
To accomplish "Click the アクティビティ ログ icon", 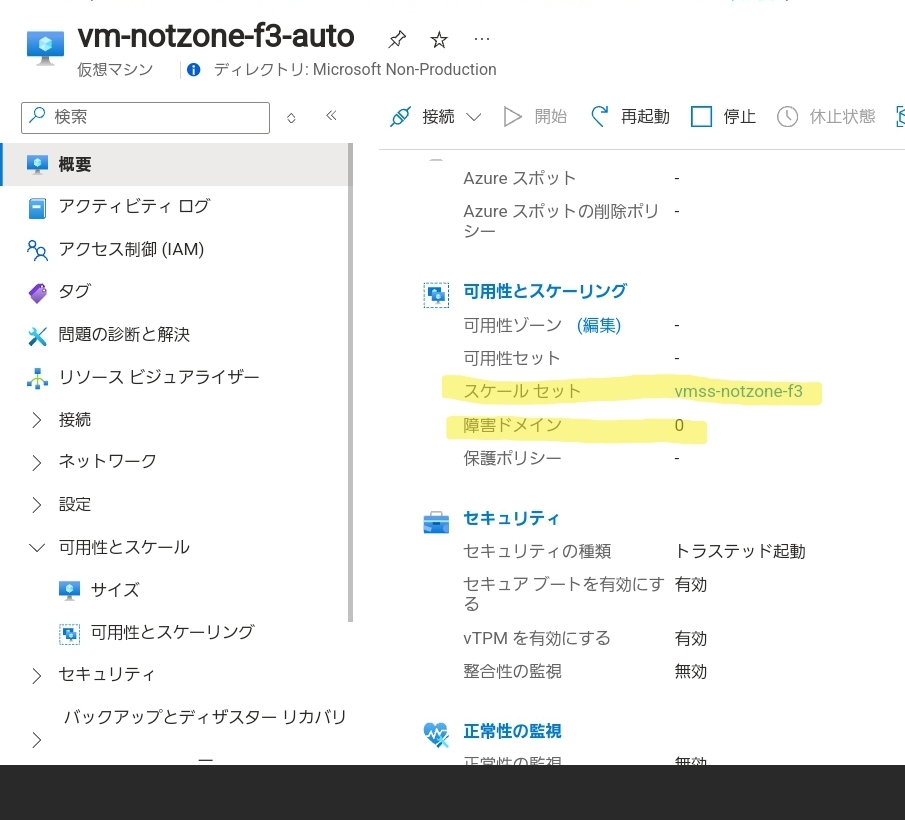I will pyautogui.click(x=38, y=208).
